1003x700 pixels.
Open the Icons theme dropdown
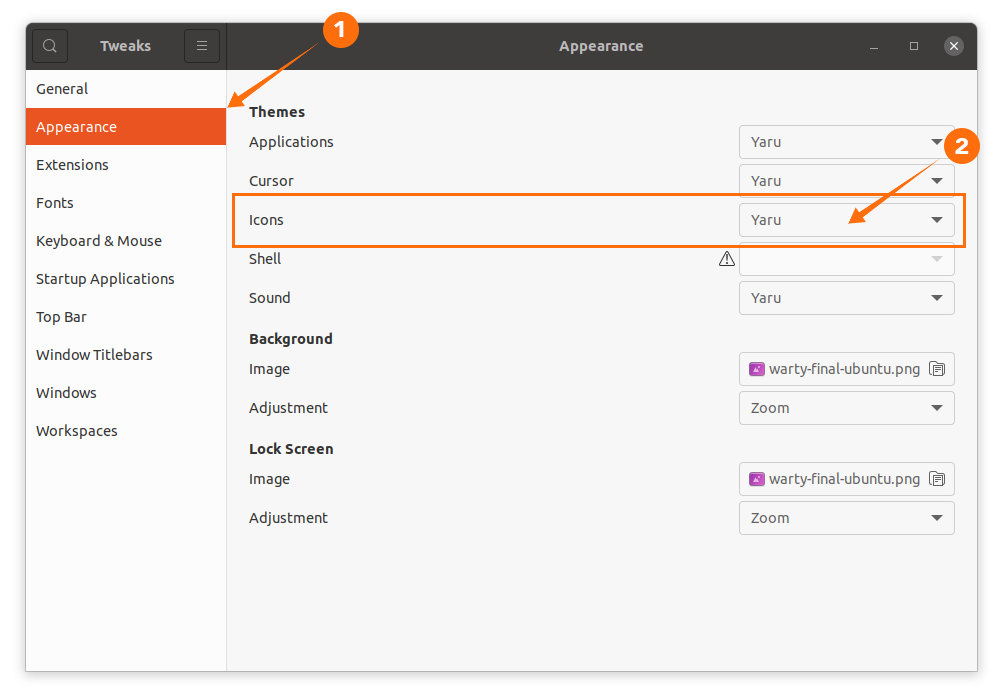tap(846, 220)
